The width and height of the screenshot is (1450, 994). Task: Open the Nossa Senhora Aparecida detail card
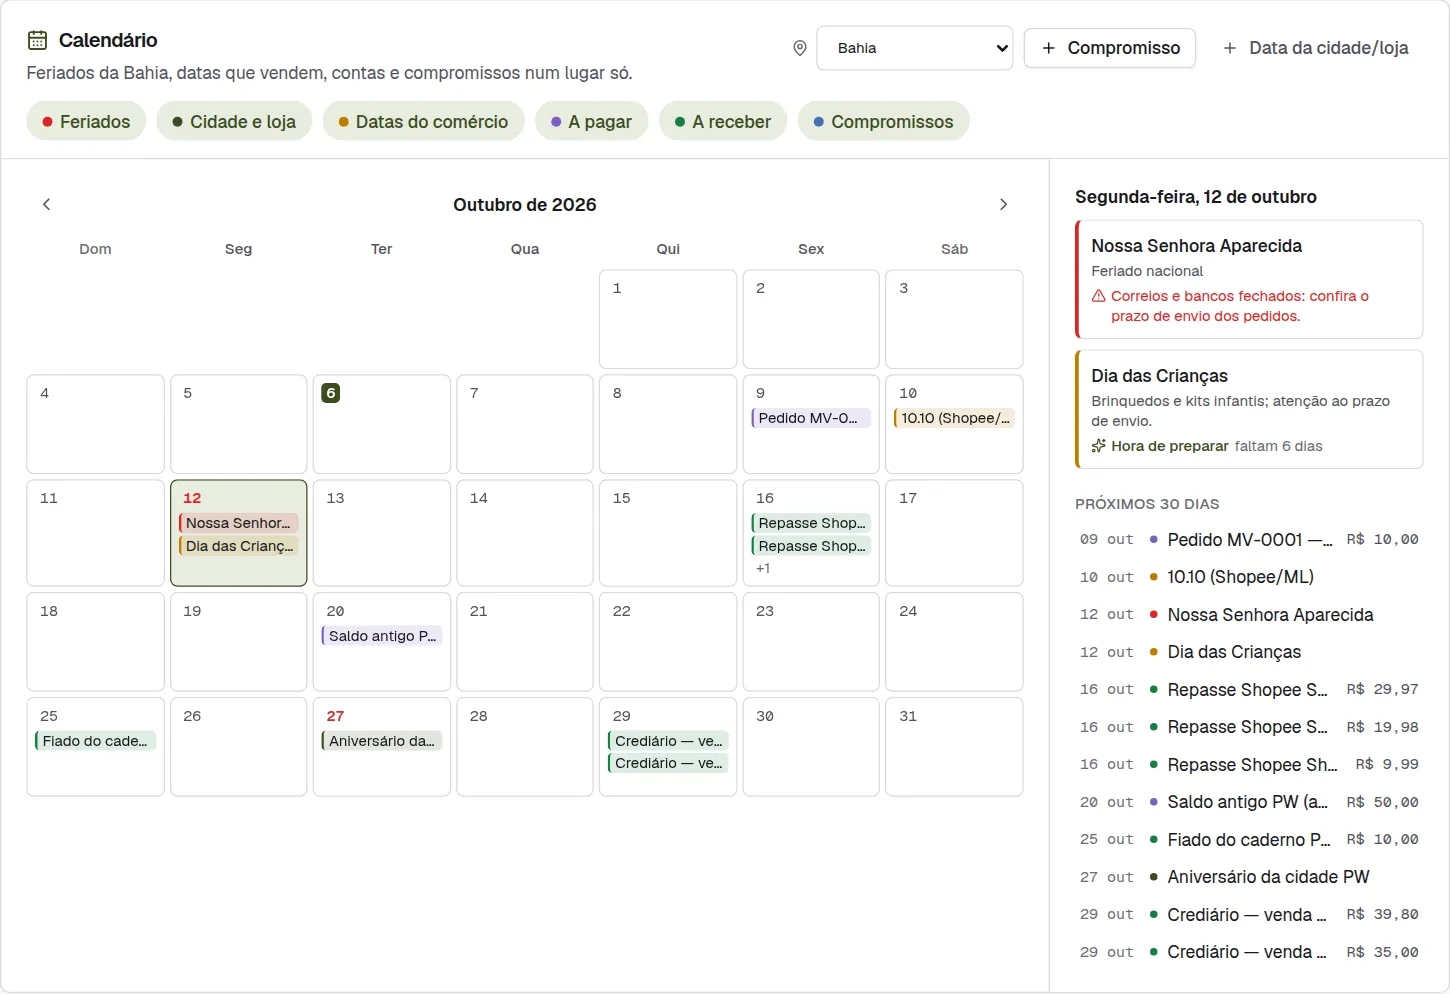[x=1249, y=280]
